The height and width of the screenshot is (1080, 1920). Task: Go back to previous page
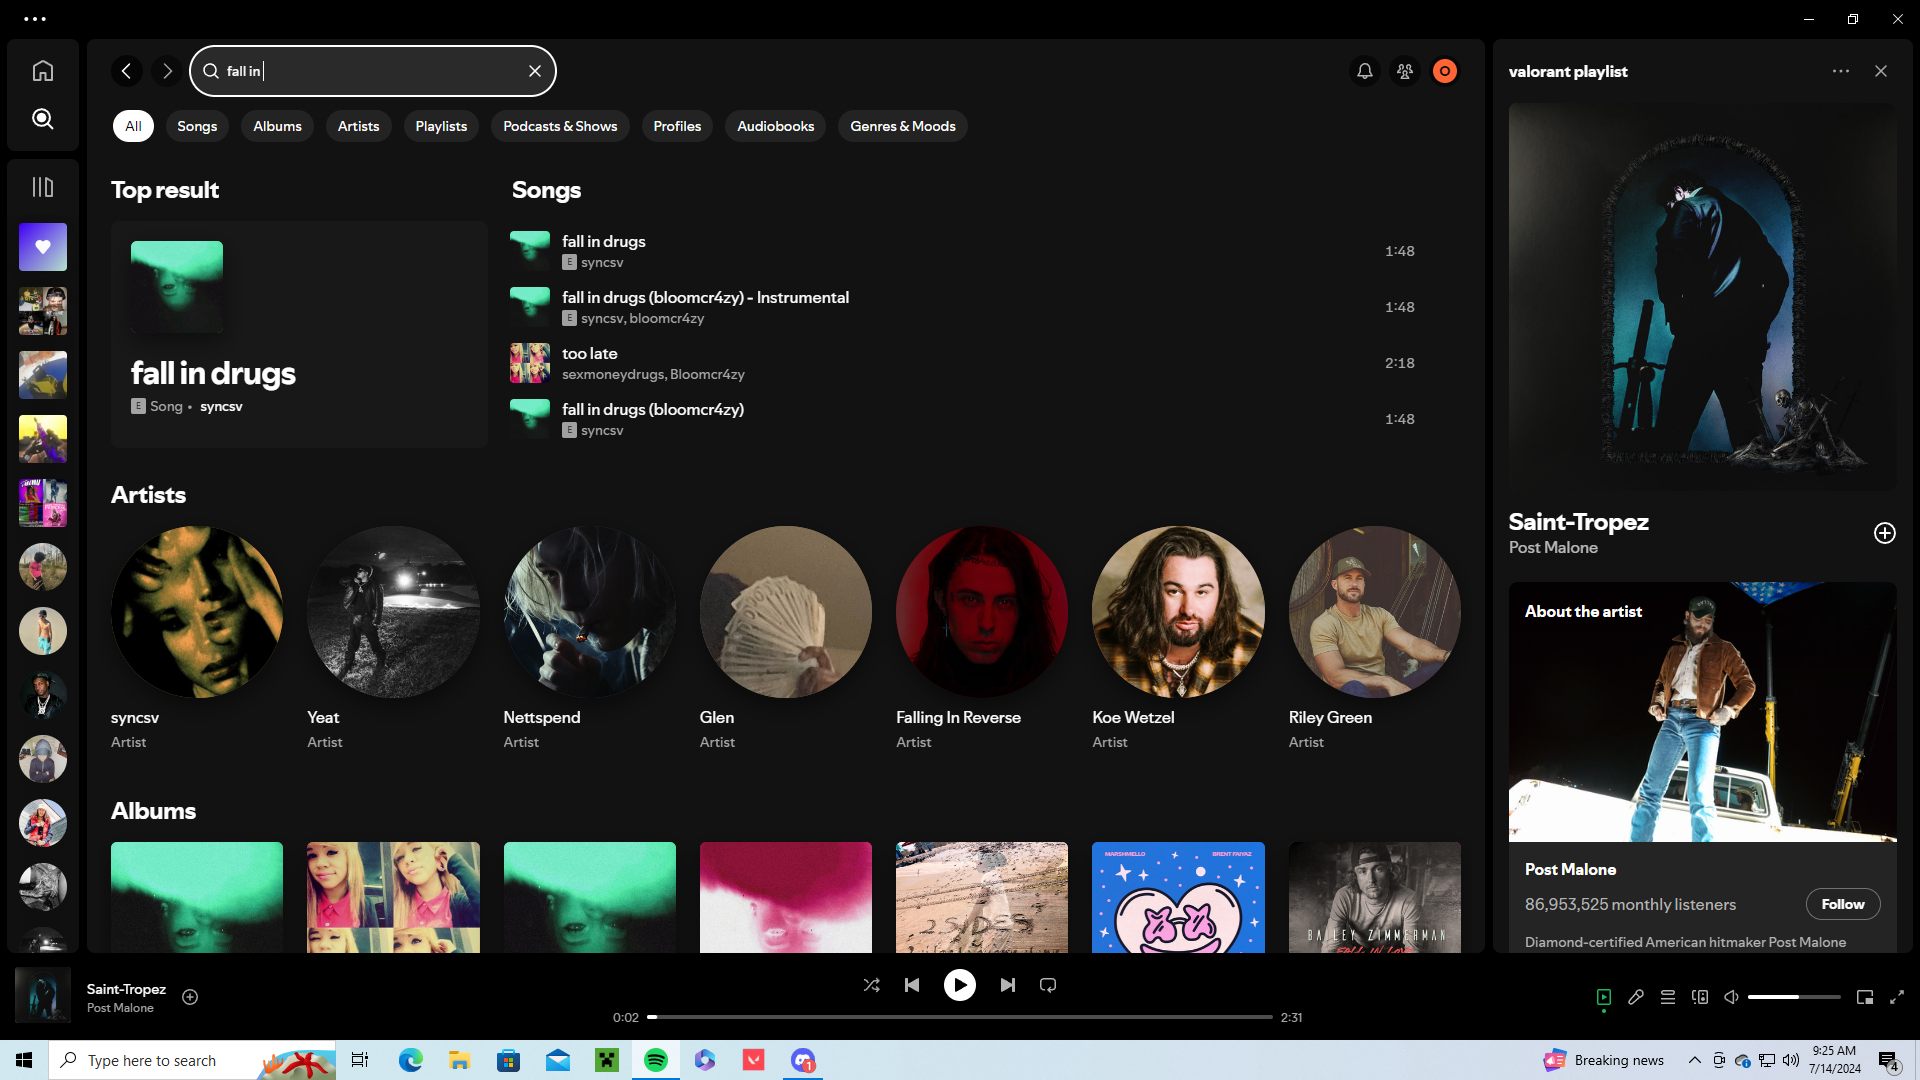127,71
